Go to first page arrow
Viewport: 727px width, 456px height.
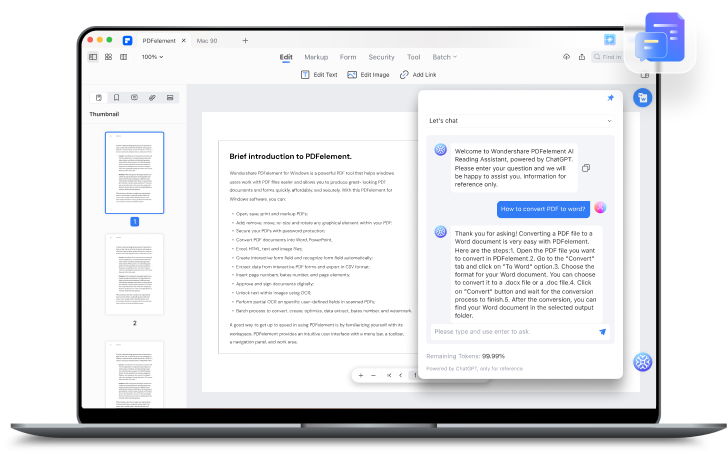coord(389,375)
